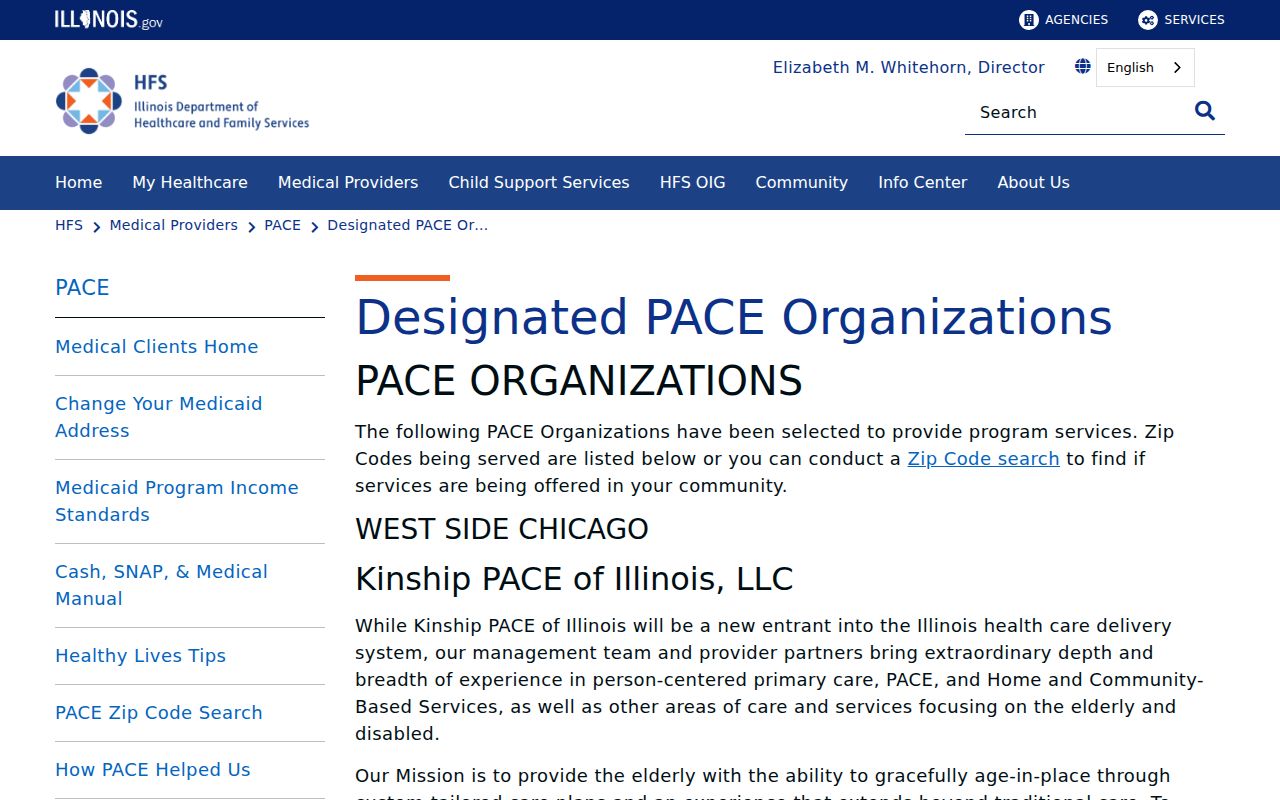
Task: Open the Services gears icon
Action: pyautogui.click(x=1148, y=20)
